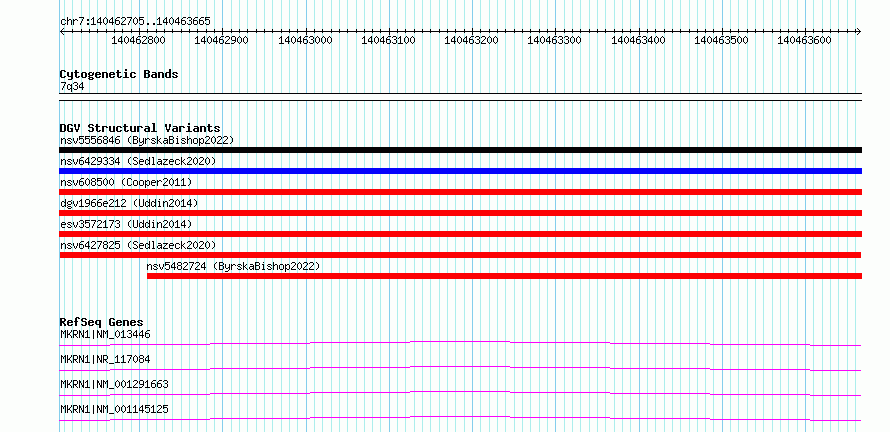Select the 140462800 ruler position label
Viewport: 890px width, 432px height.
[x=140, y=40]
